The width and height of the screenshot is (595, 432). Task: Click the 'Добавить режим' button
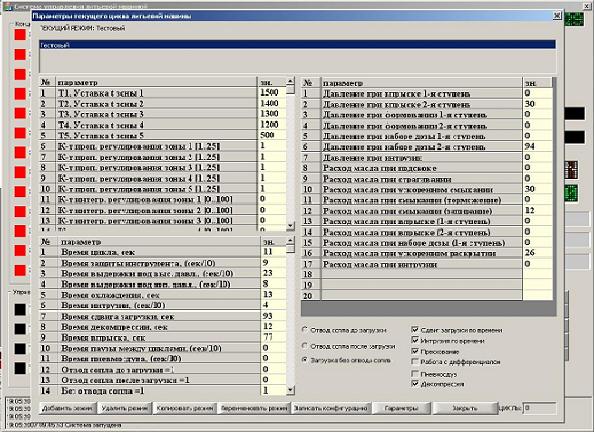pyautogui.click(x=68, y=408)
